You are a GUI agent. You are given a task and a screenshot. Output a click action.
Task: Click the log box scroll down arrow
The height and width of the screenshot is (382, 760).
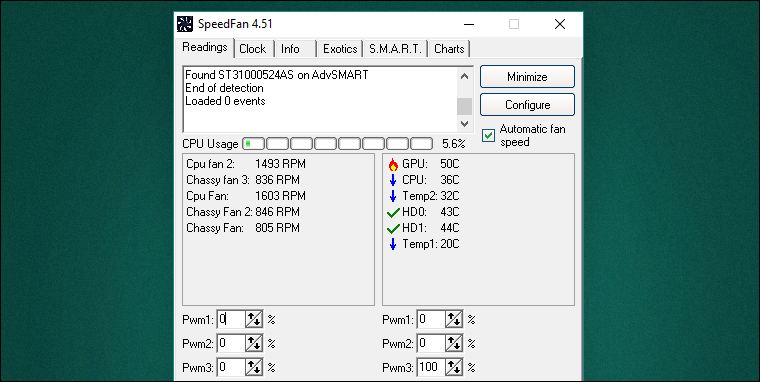click(x=464, y=124)
